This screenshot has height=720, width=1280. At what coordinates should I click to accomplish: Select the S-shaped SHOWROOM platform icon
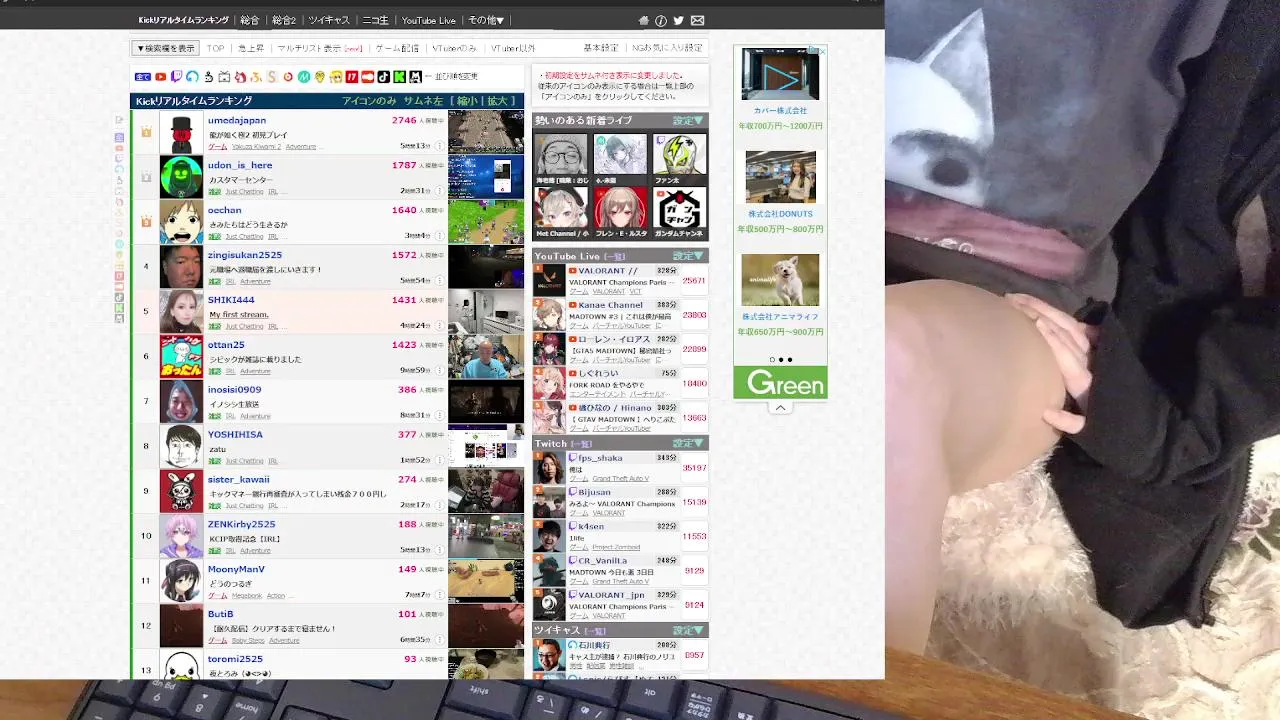(x=272, y=77)
